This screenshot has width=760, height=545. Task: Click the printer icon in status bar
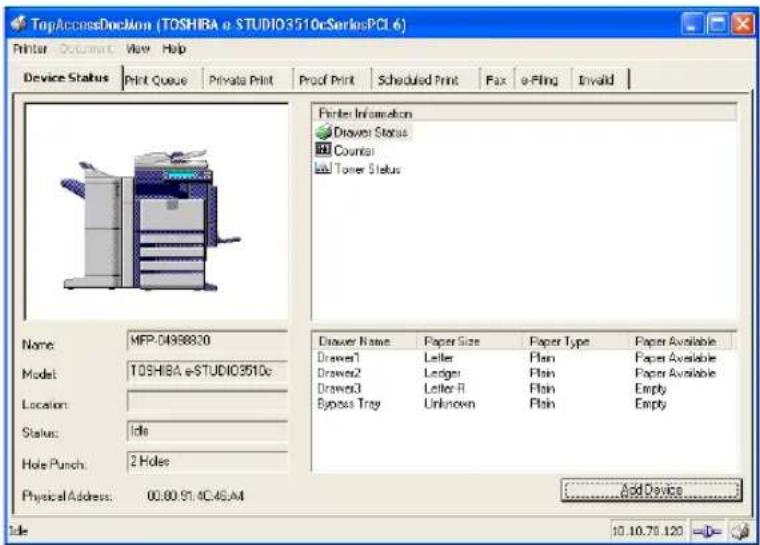tap(740, 532)
